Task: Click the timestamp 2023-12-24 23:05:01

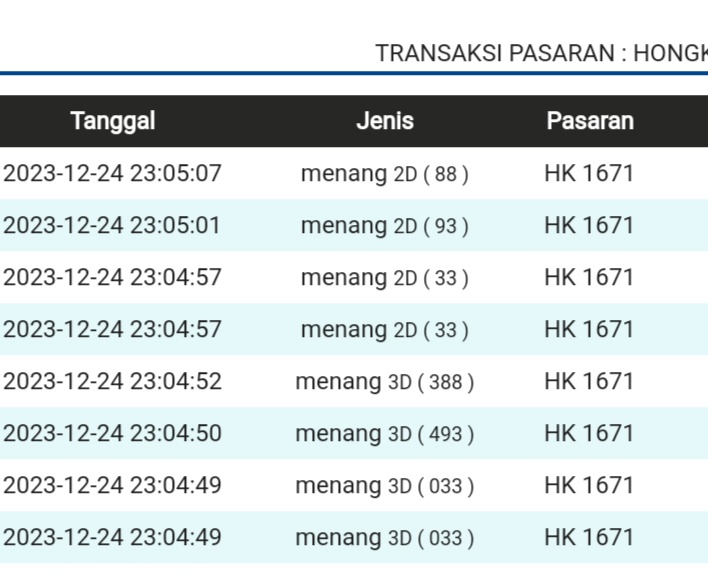Action: click(112, 225)
